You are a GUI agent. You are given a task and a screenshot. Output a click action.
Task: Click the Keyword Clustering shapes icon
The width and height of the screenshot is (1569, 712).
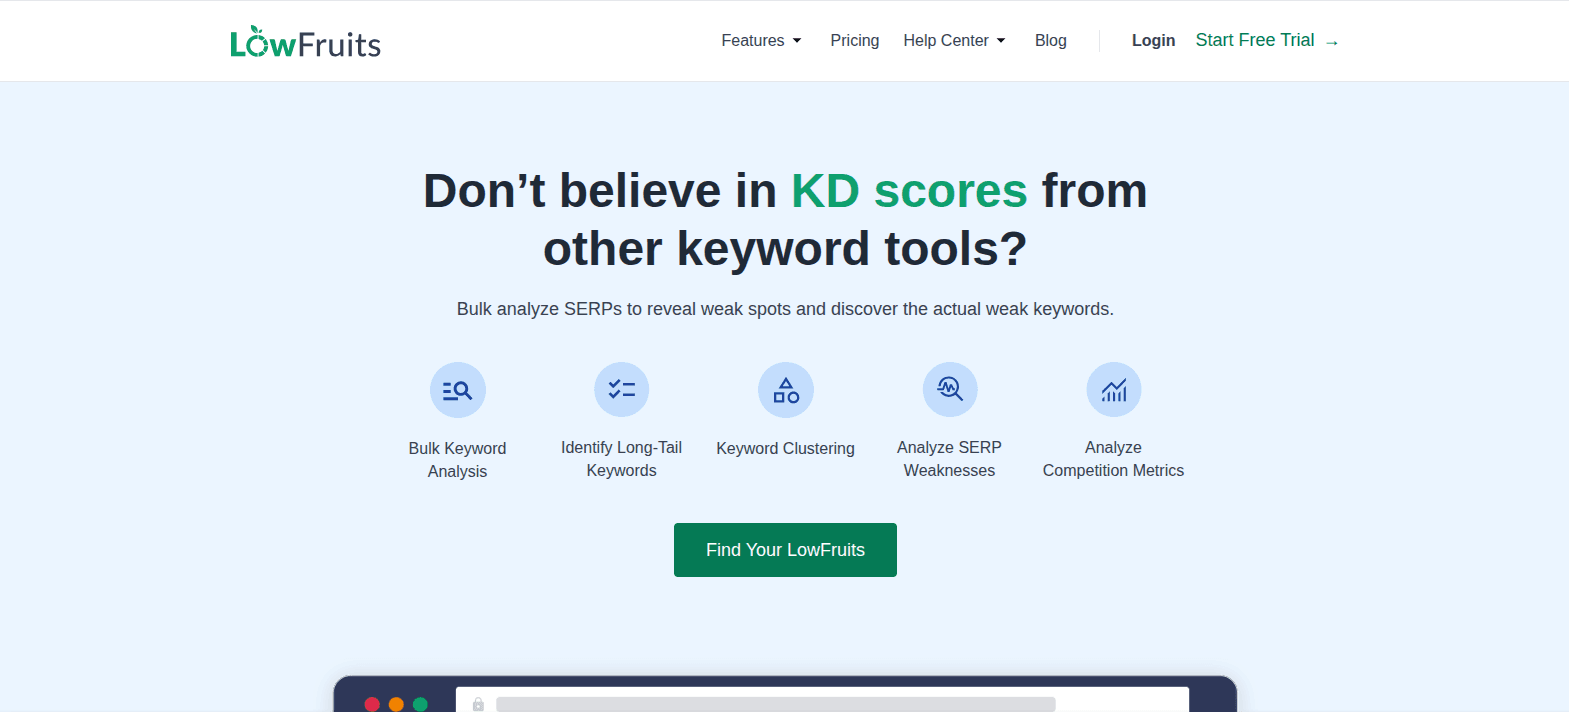[x=786, y=390]
